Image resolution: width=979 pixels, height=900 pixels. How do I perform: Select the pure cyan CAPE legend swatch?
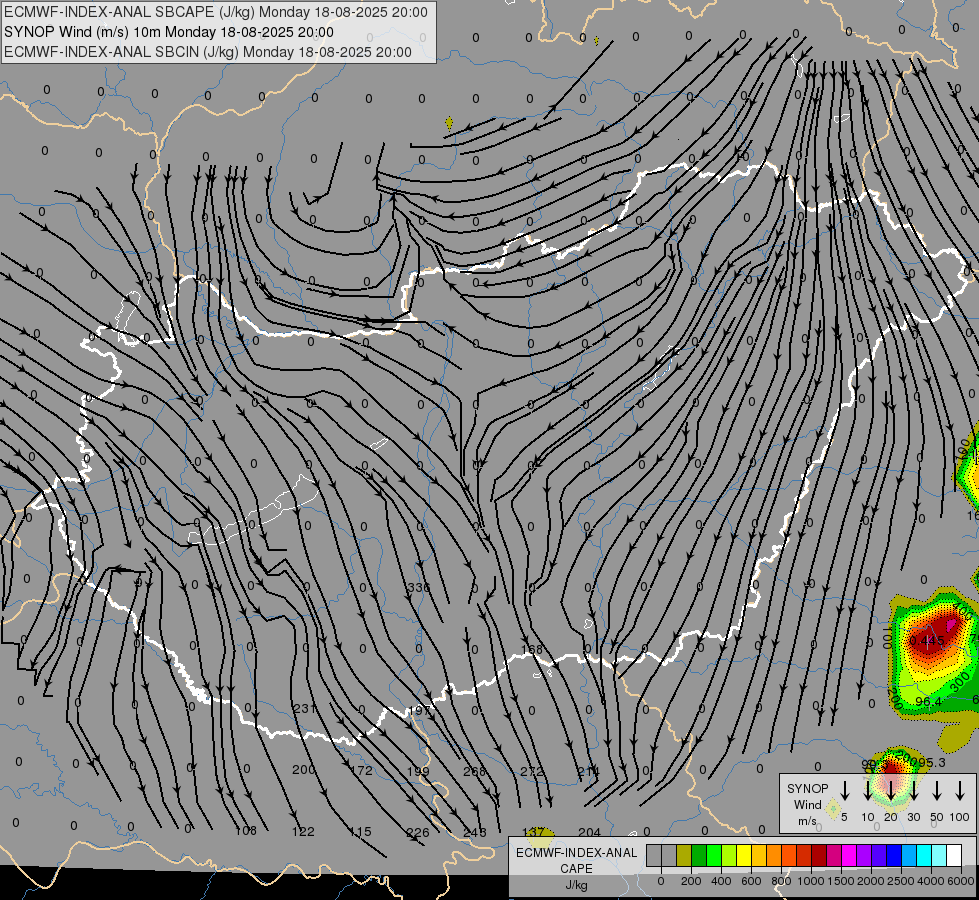click(x=924, y=856)
